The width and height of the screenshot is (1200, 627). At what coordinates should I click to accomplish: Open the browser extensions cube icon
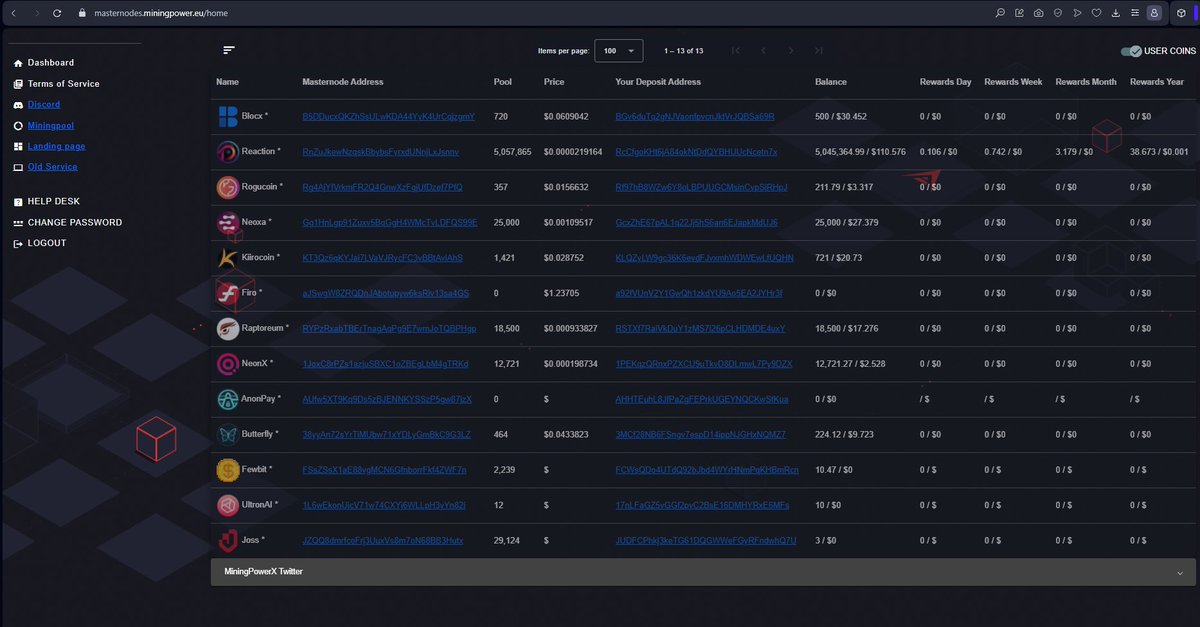point(1181,13)
